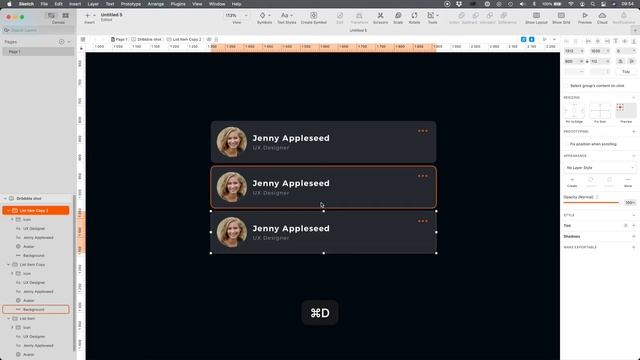This screenshot has height=360, width=640.
Task: Add a new page in Pages panel
Action: click(x=62, y=42)
